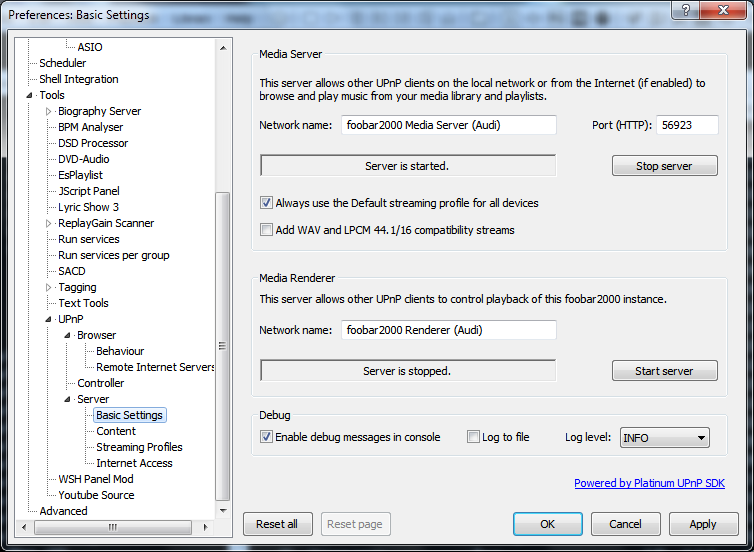
Task: Select Run services per group
Action: click(x=114, y=255)
